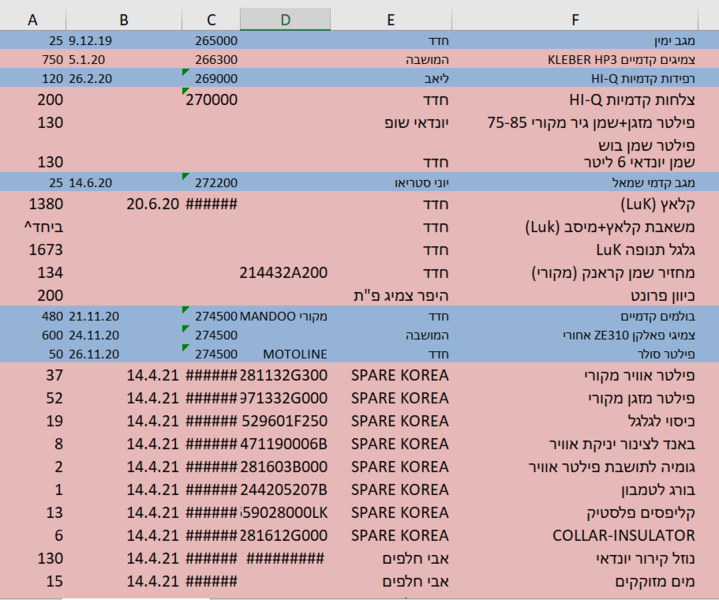Image resolution: width=719 pixels, height=600 pixels.
Task: Click part number 281132G300
Action: point(283,375)
